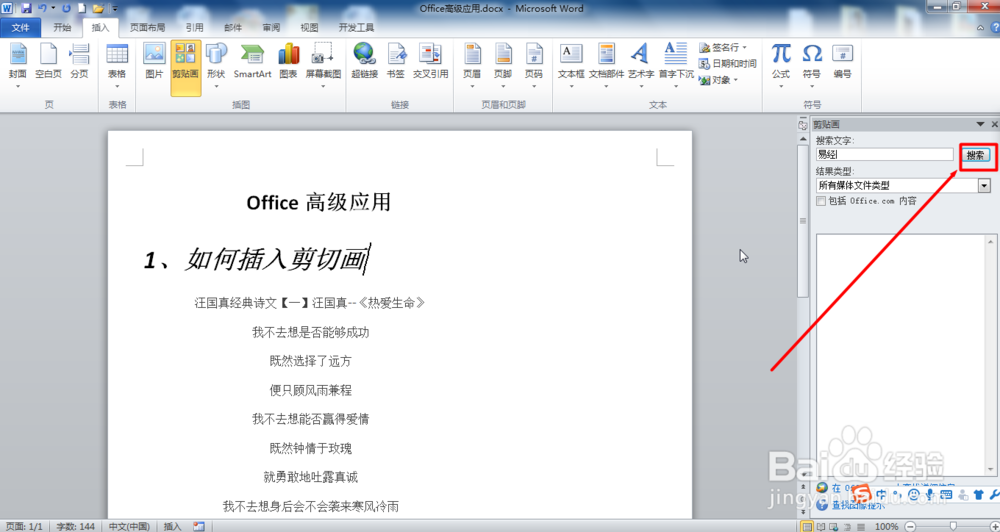This screenshot has width=1000, height=532.
Task: Switch to the References (引用) tab
Action: coord(195,27)
